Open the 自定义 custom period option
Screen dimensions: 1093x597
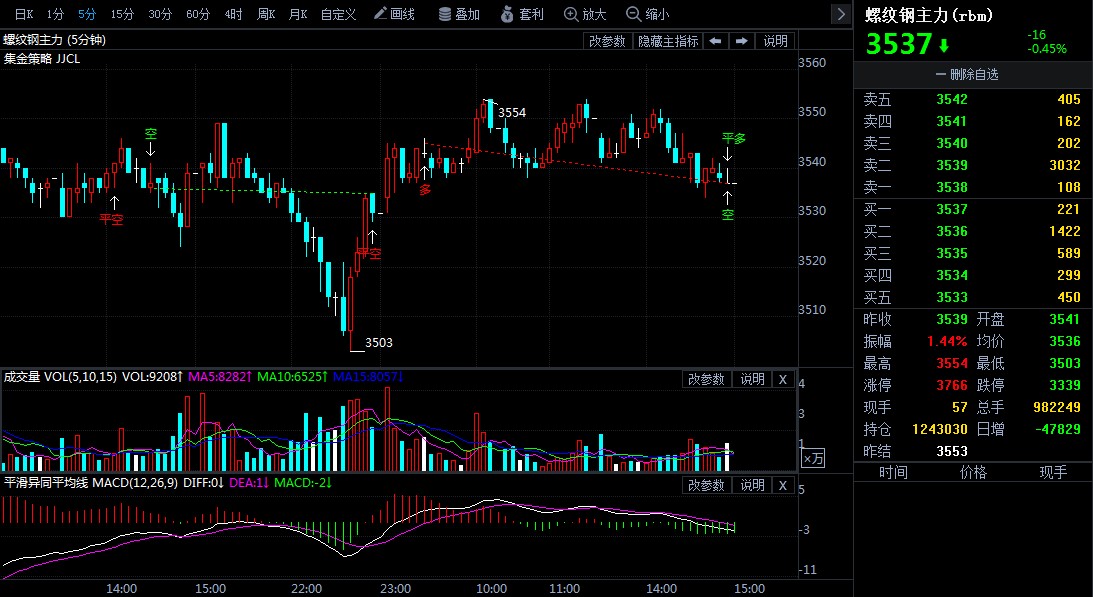338,14
